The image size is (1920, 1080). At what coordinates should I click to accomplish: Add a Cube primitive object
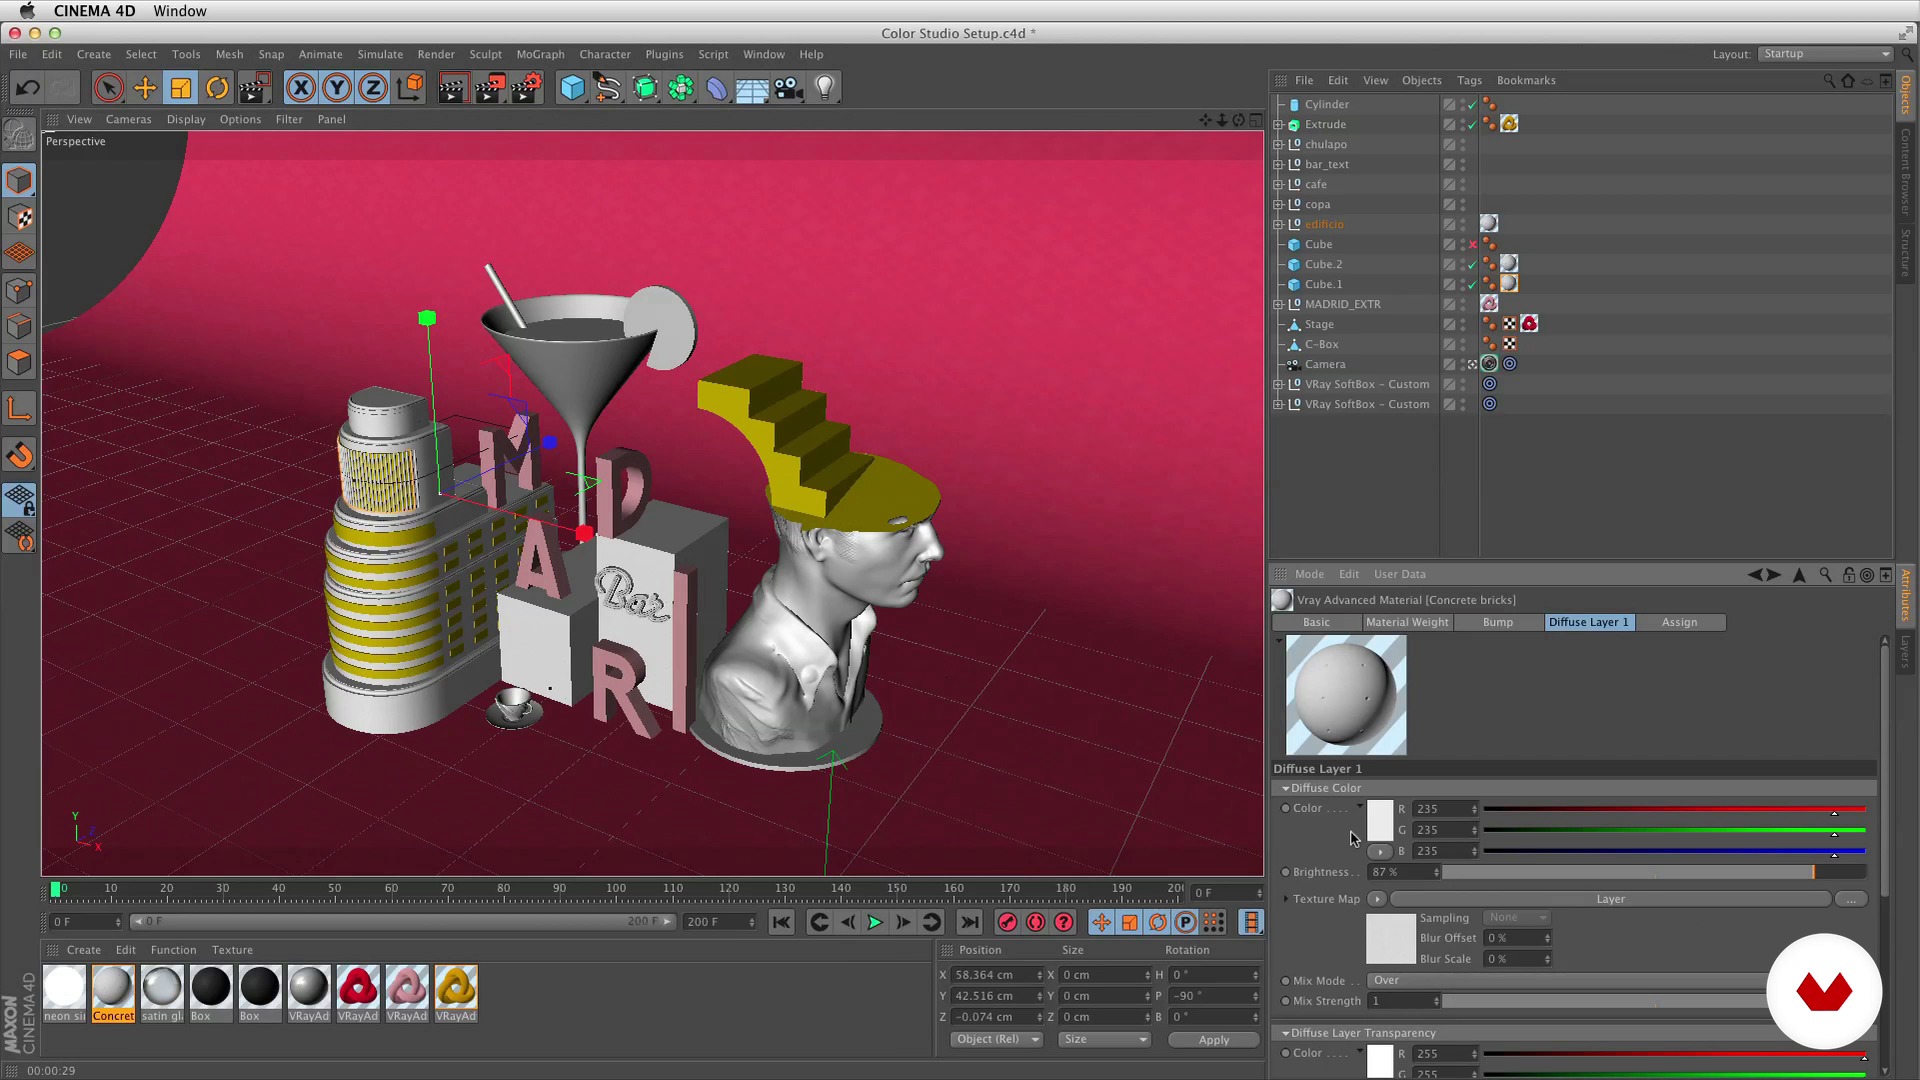(572, 88)
